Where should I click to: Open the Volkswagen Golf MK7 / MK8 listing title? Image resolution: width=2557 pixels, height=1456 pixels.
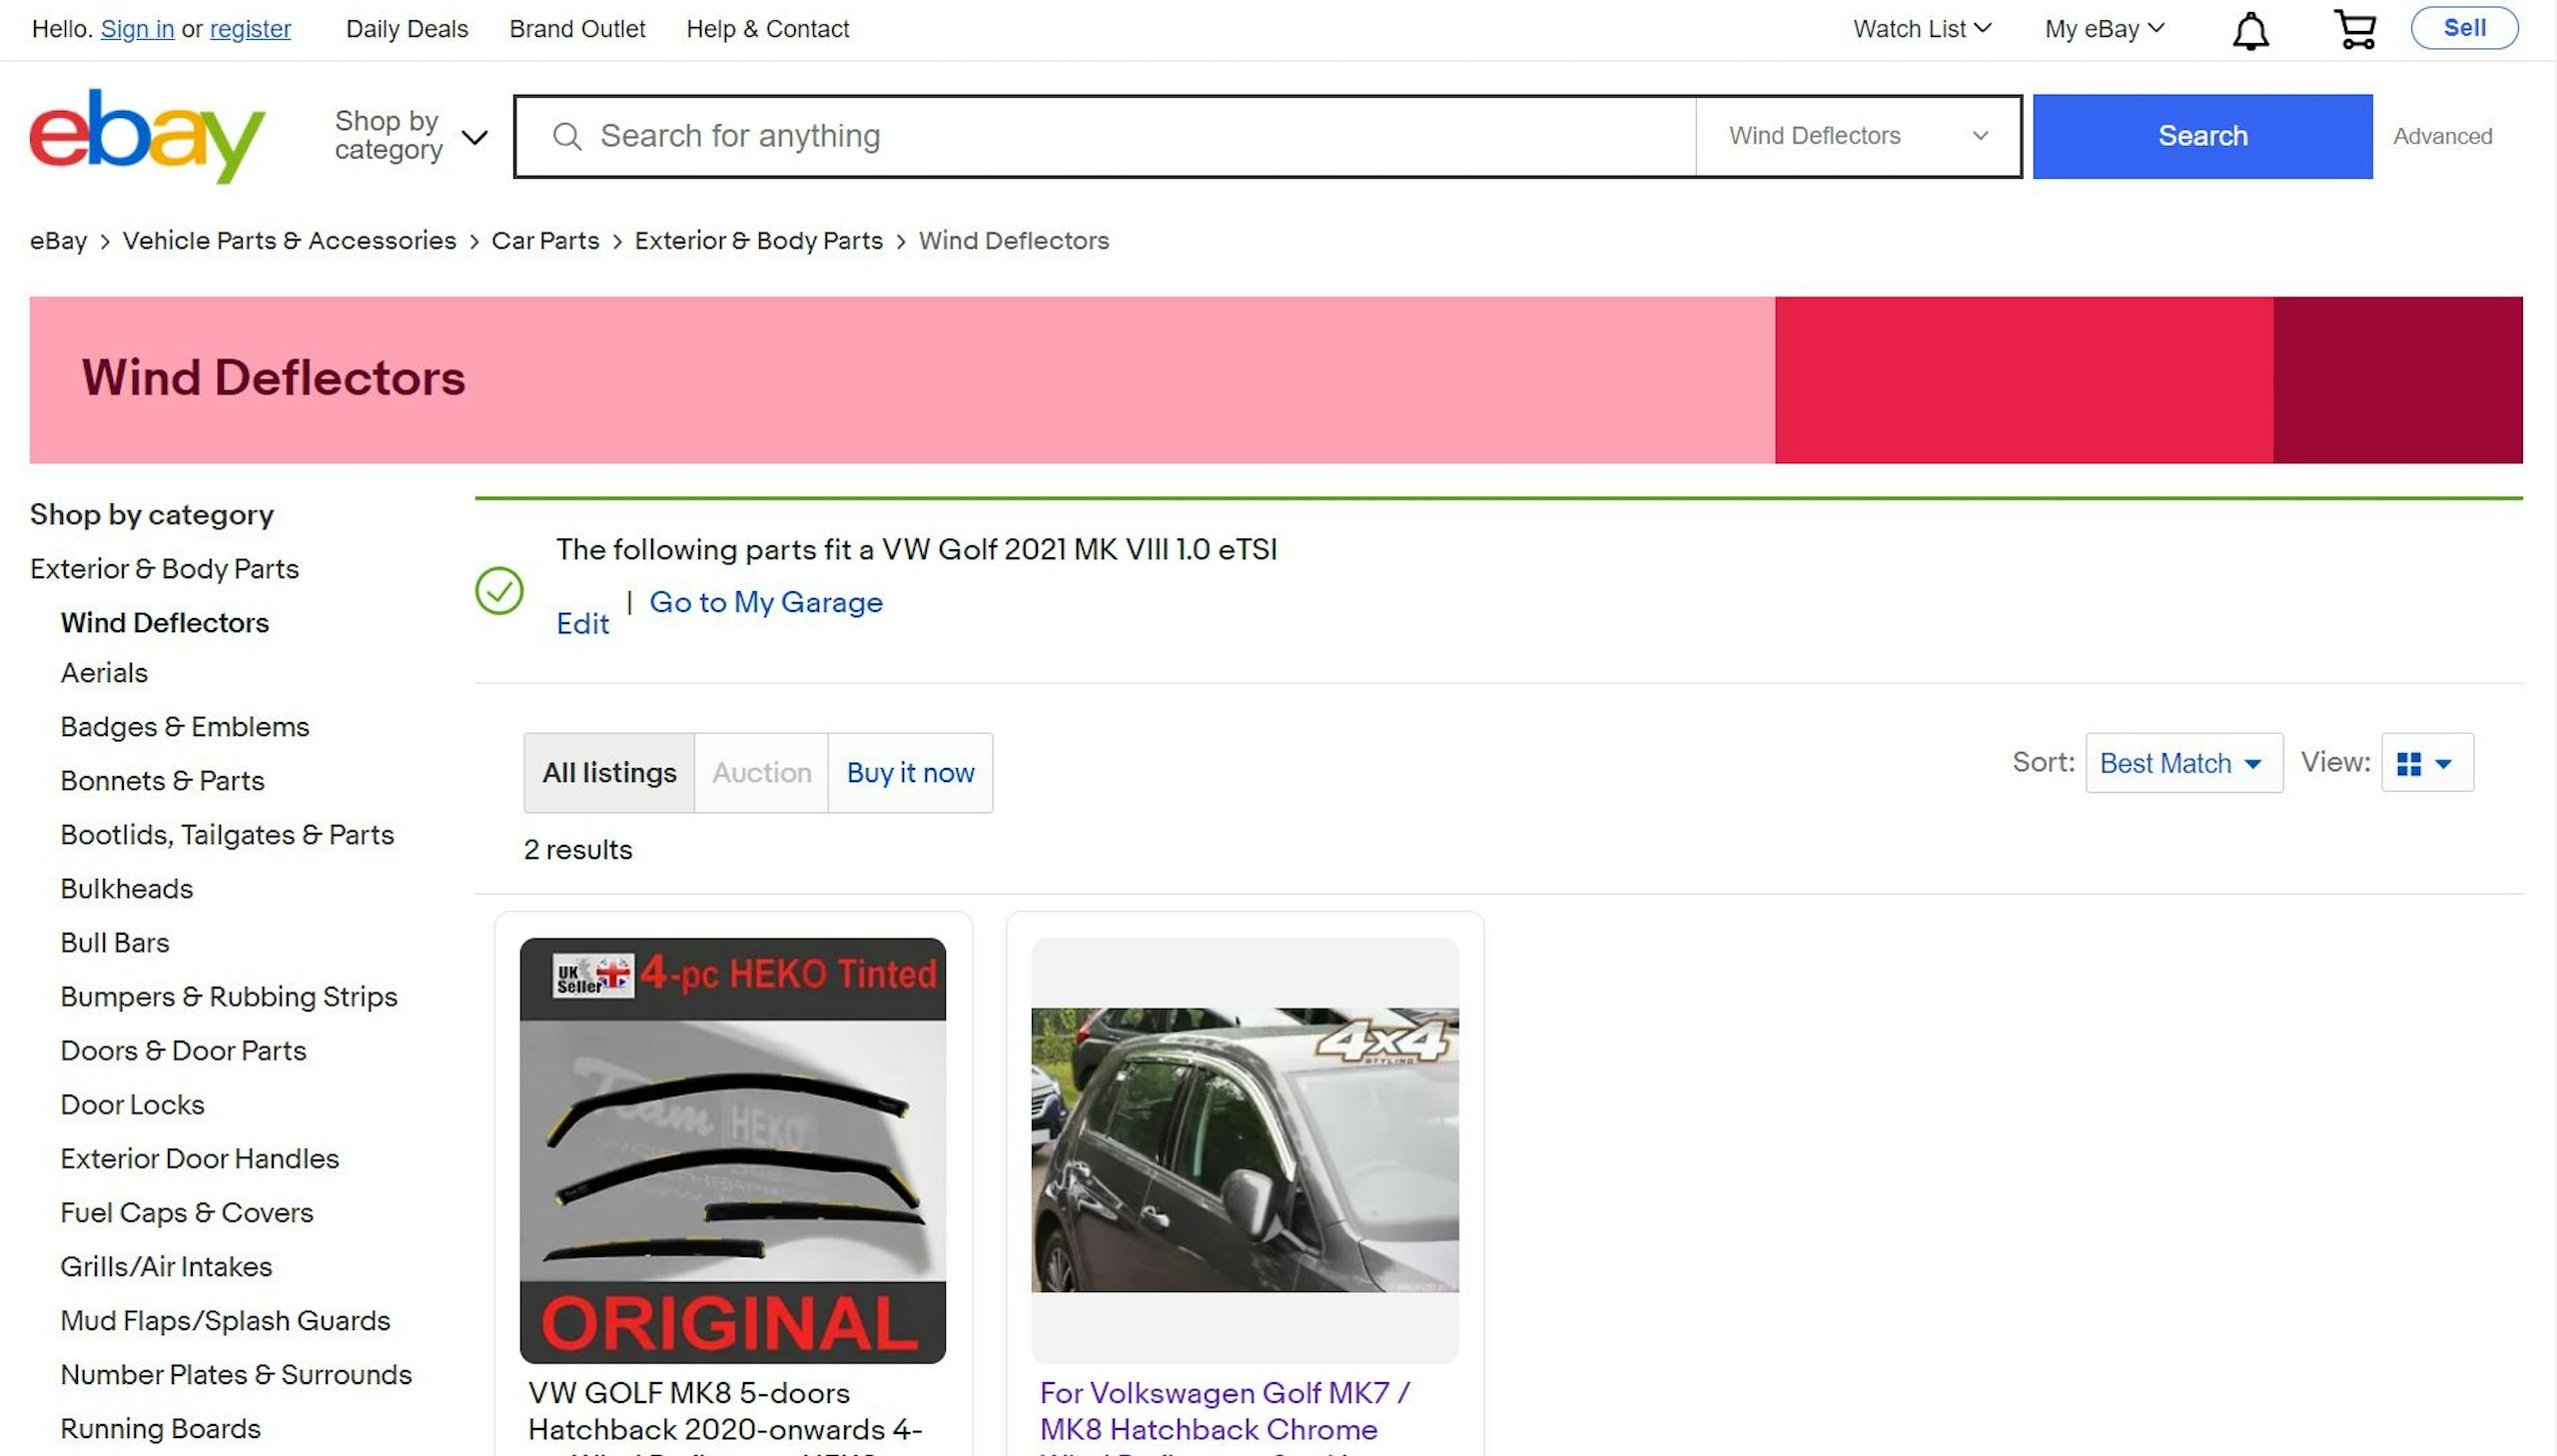click(1225, 1418)
